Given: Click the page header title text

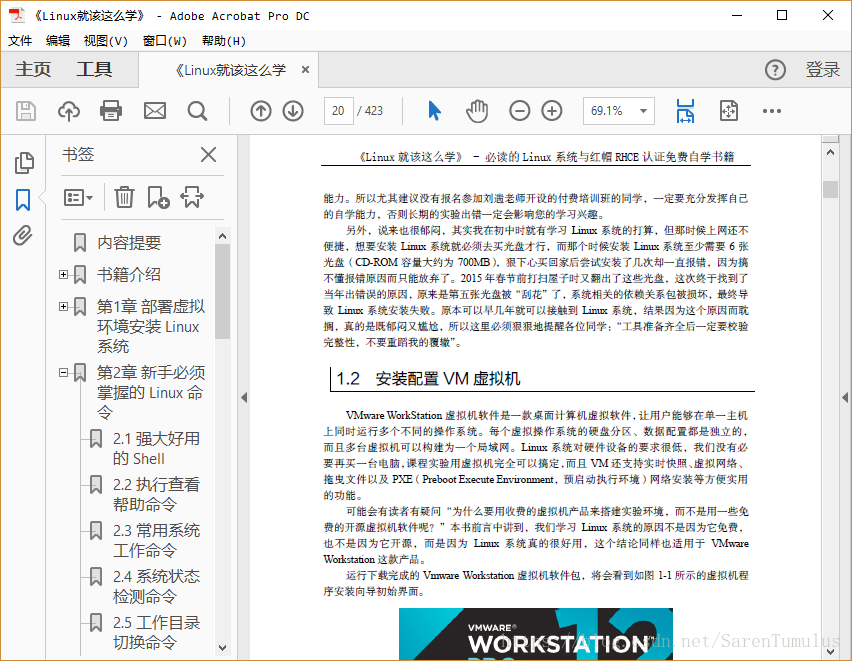Looking at the screenshot, I should coord(546,157).
